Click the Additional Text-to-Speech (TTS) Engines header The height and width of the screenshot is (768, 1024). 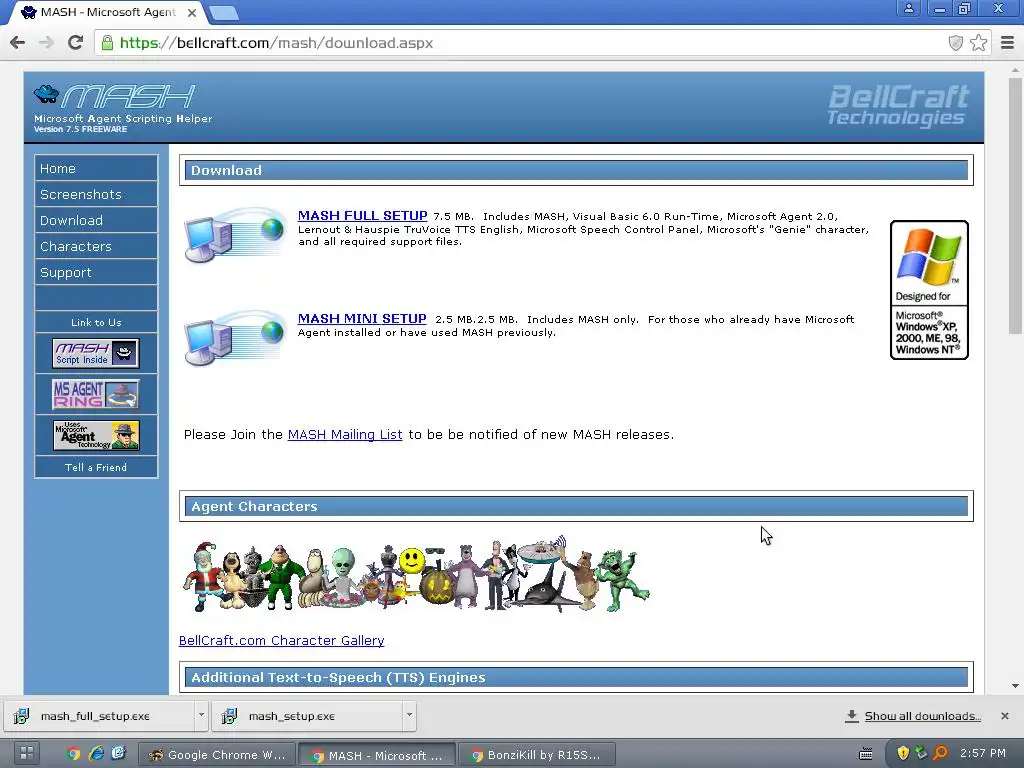click(576, 677)
